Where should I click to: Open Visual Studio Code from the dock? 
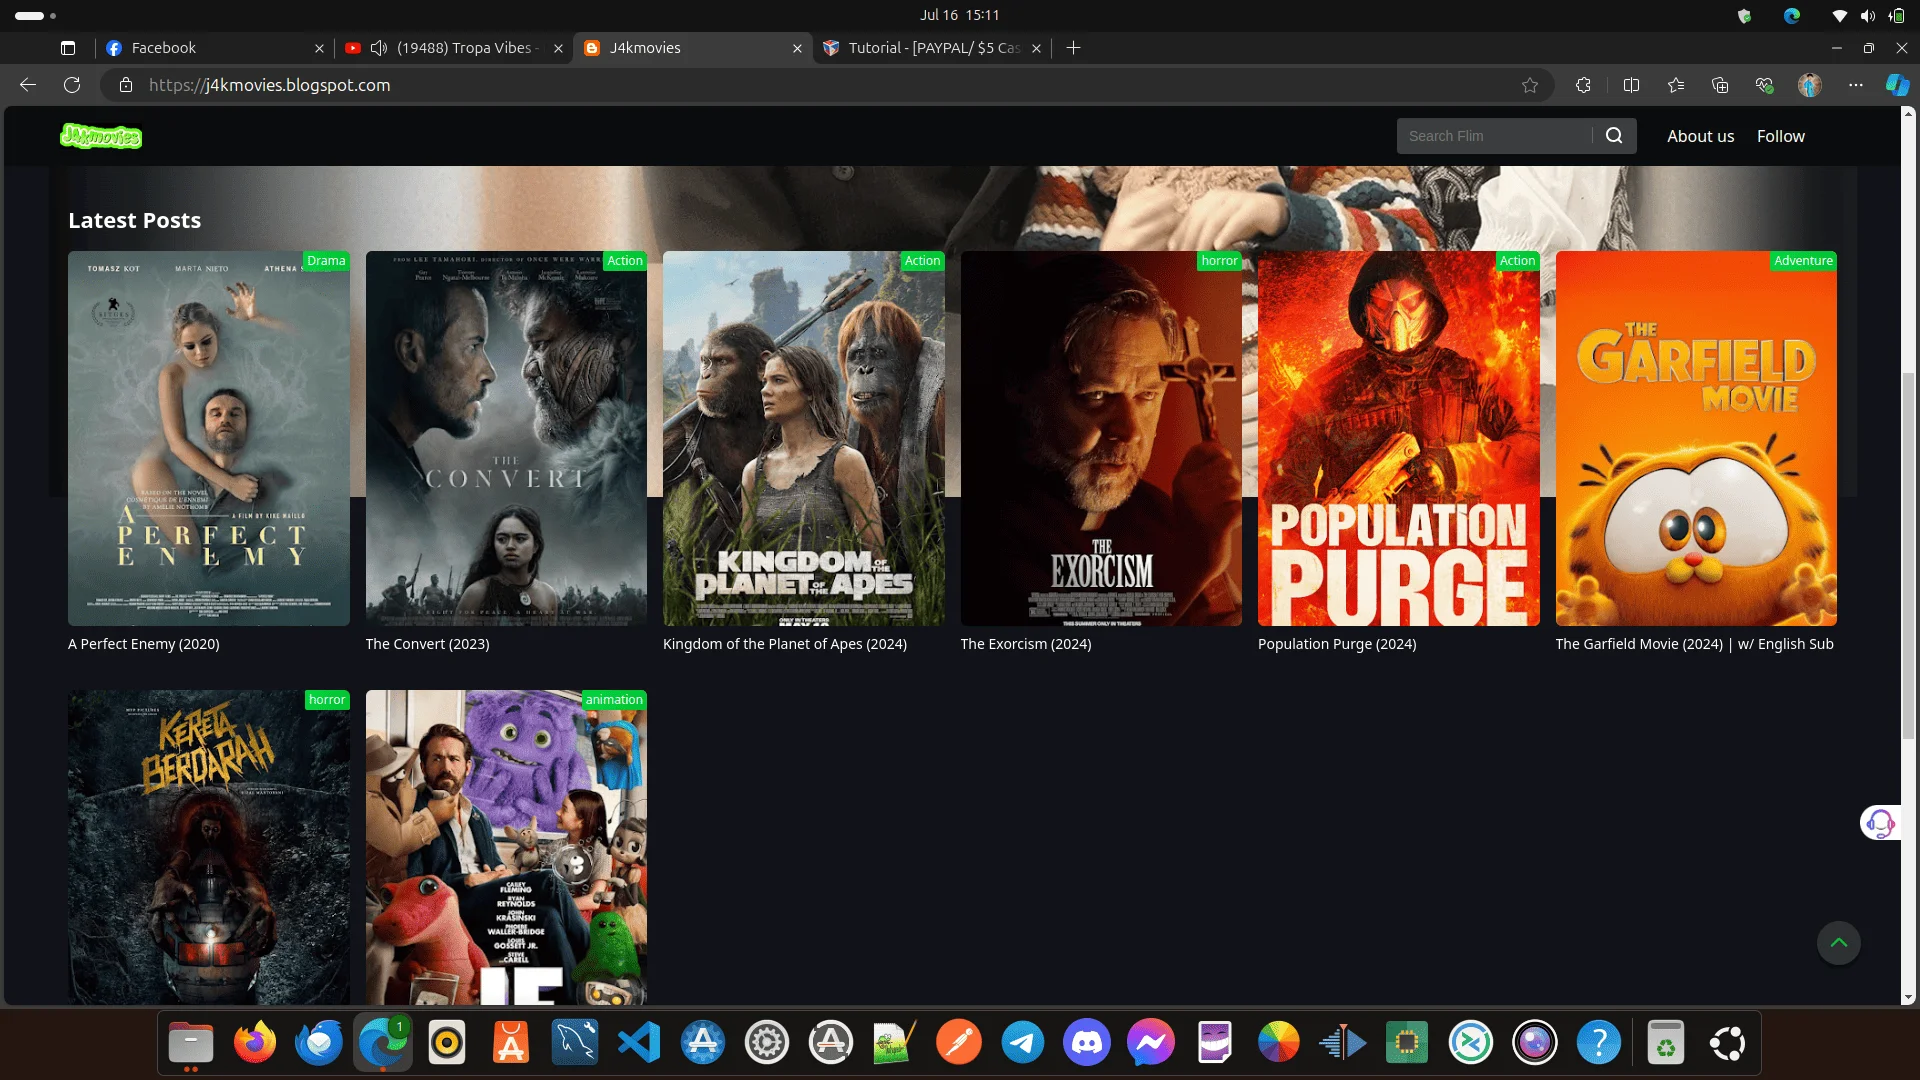point(639,1043)
